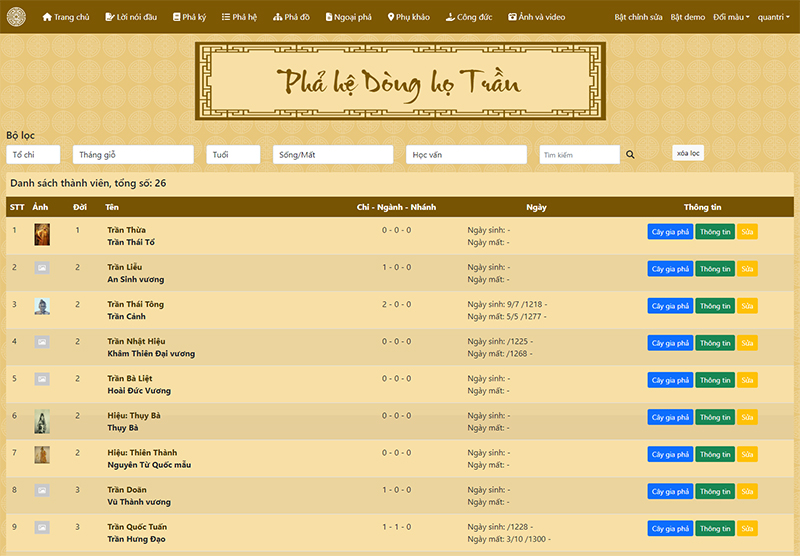Open the Ảnh và video gallery

click(x=537, y=17)
